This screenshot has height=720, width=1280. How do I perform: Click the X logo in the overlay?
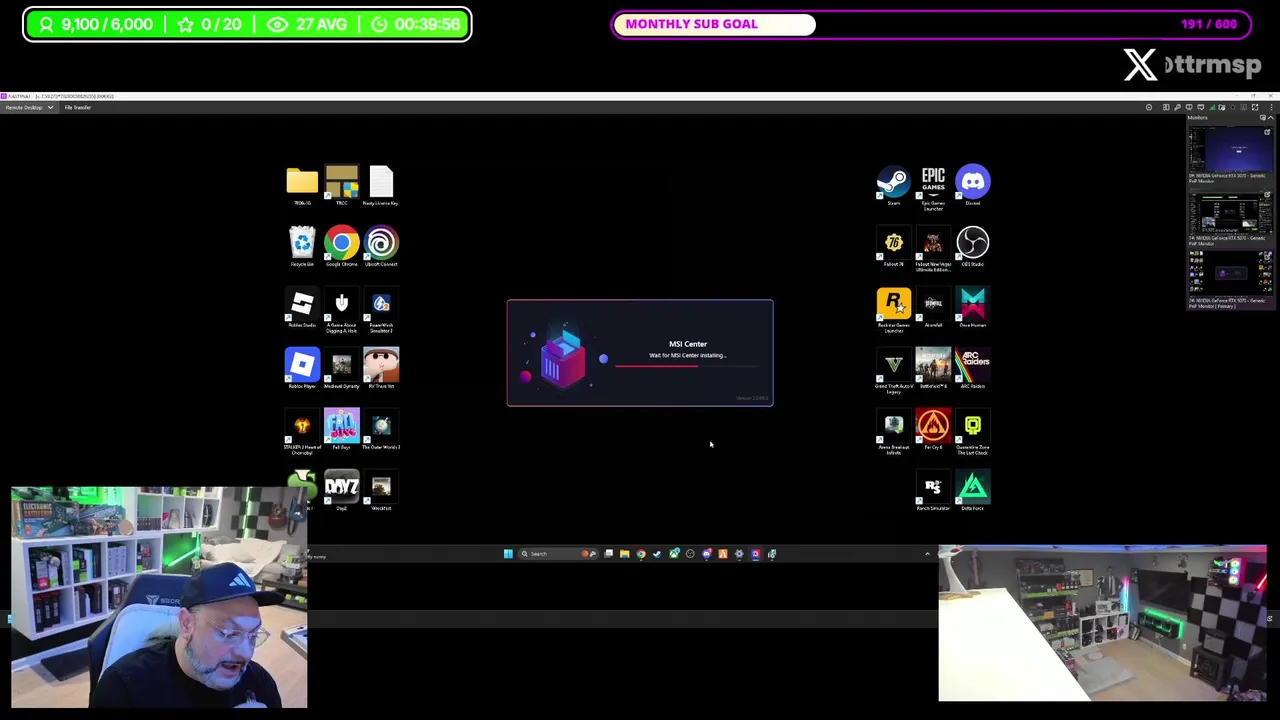tap(1140, 65)
